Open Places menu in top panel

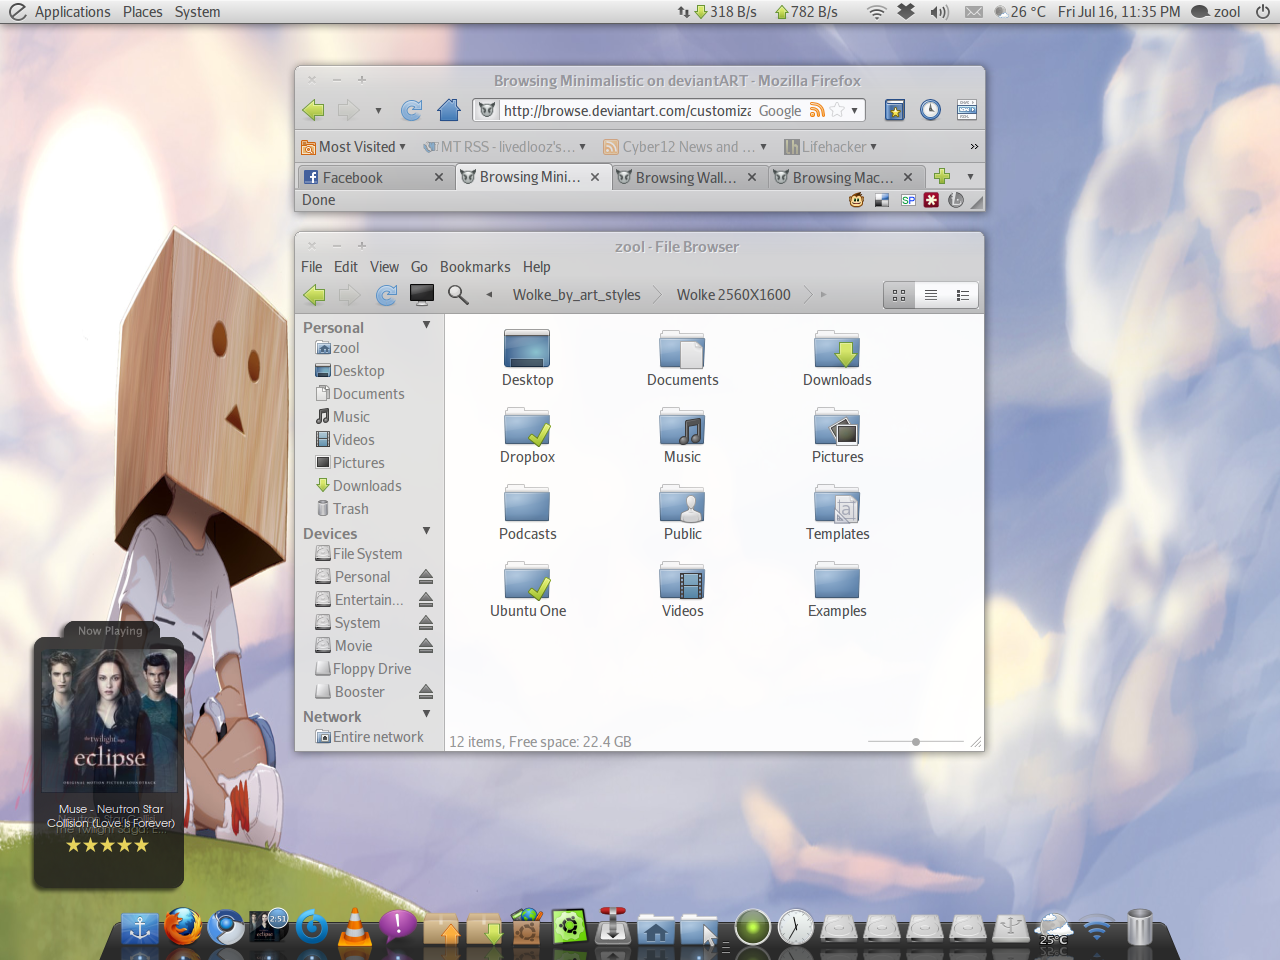(143, 12)
